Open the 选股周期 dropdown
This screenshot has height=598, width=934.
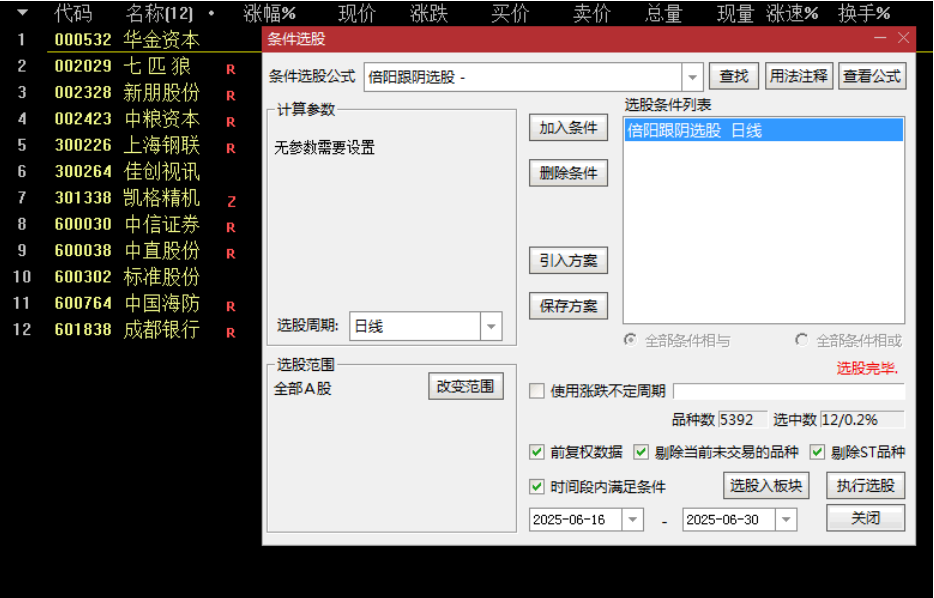click(x=491, y=326)
